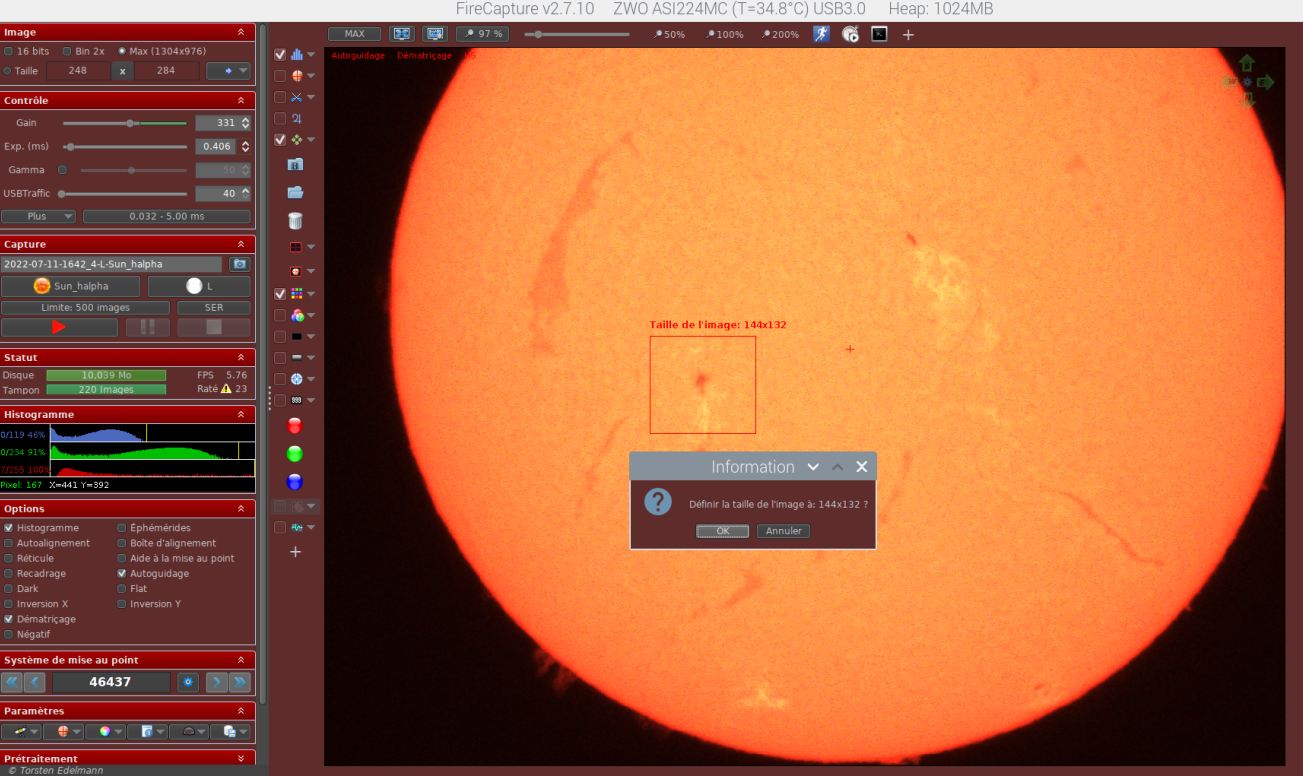Image resolution: width=1303 pixels, height=776 pixels.
Task: Click the Gain value field showing 331
Action: [215, 123]
